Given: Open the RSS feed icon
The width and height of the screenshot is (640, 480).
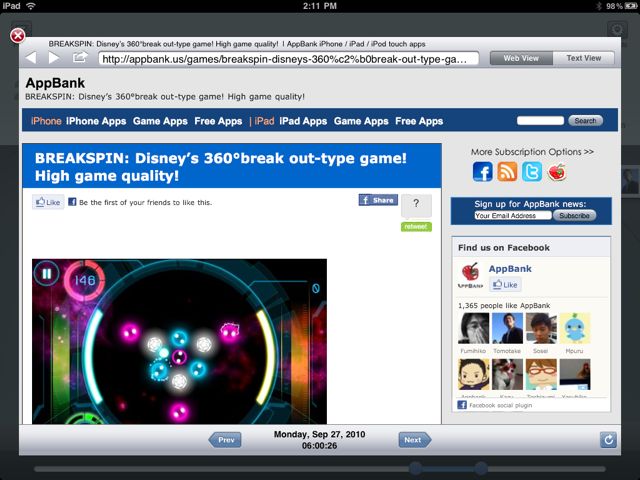Looking at the screenshot, I should [x=507, y=171].
